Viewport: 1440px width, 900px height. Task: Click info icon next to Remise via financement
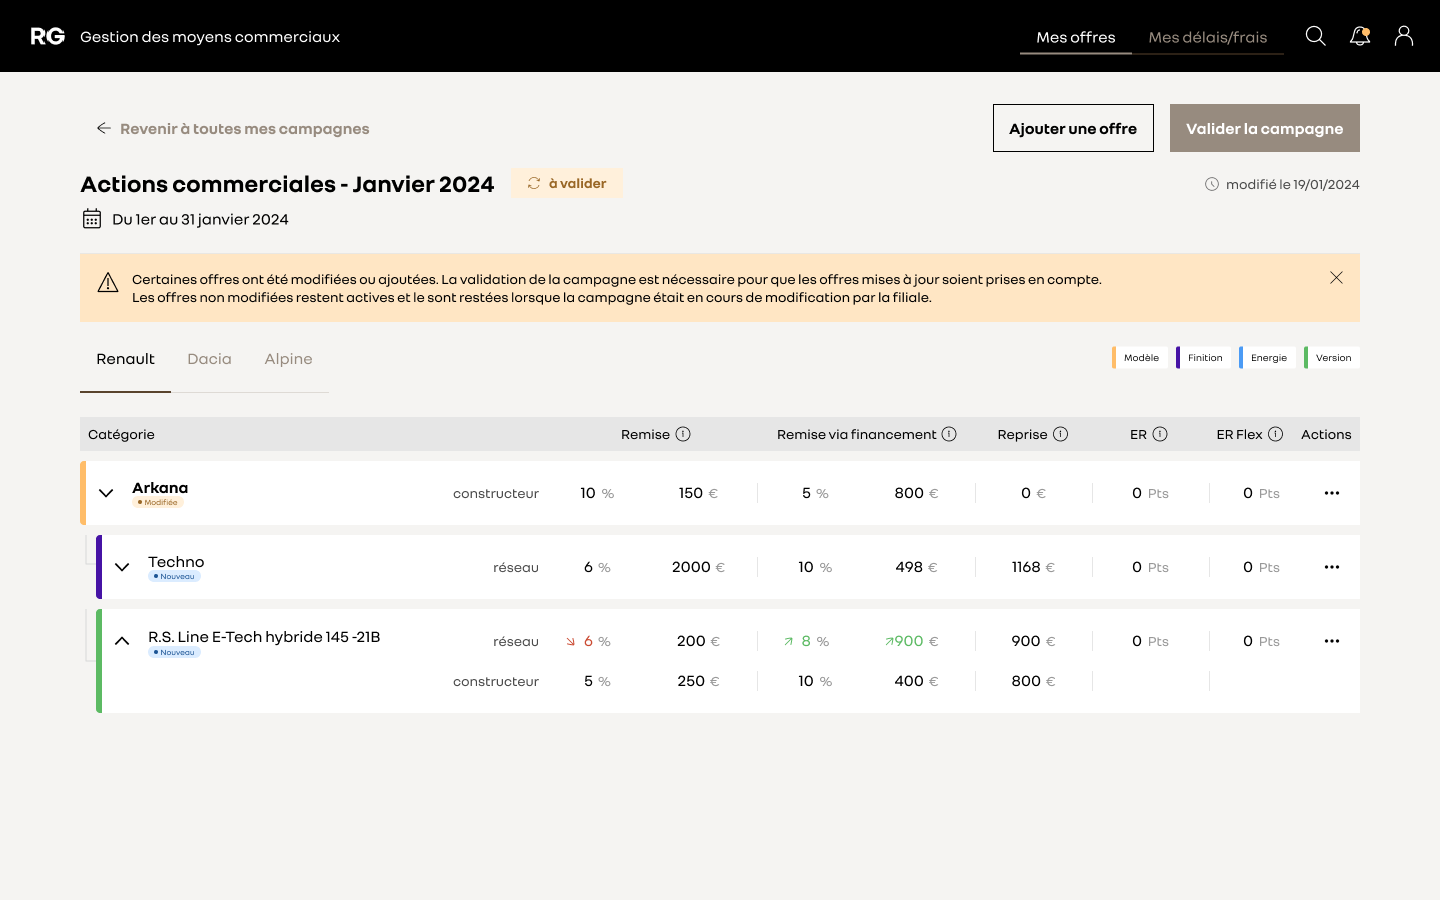[x=949, y=434]
